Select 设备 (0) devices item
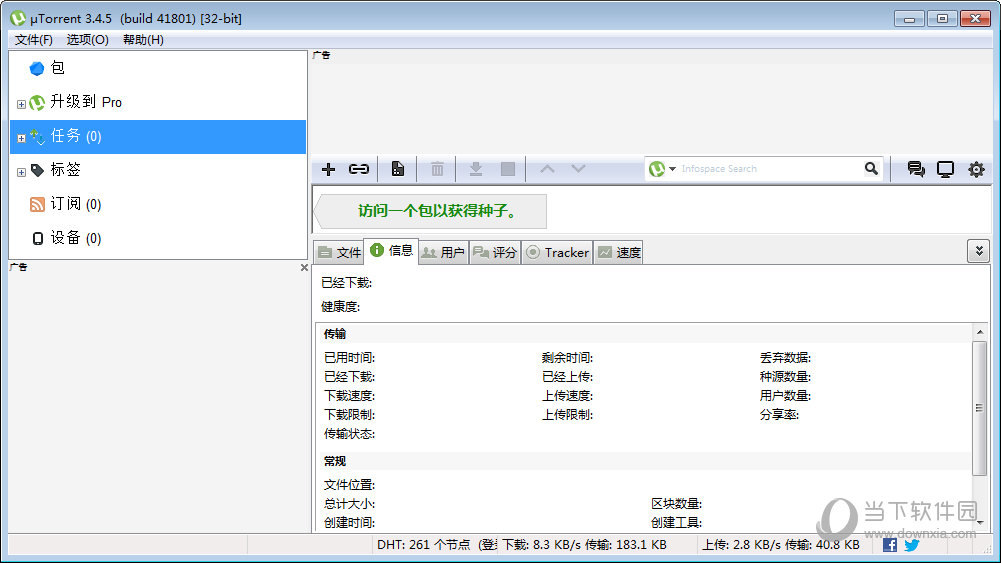The height and width of the screenshot is (563, 1001). 158,238
